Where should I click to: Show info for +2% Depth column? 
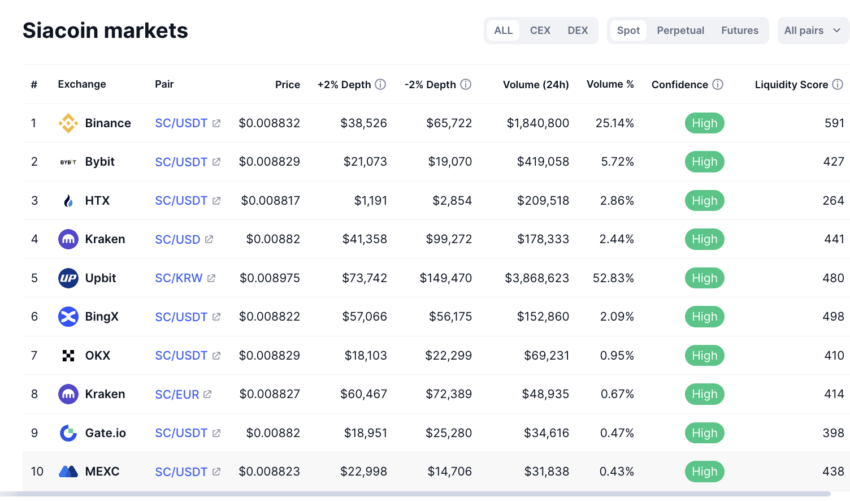point(380,85)
